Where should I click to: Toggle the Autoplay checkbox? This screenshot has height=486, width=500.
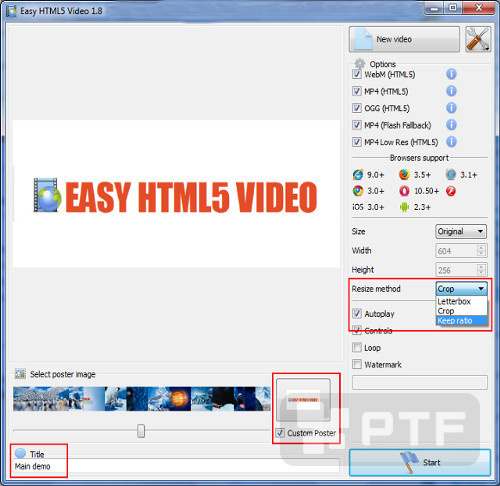357,314
